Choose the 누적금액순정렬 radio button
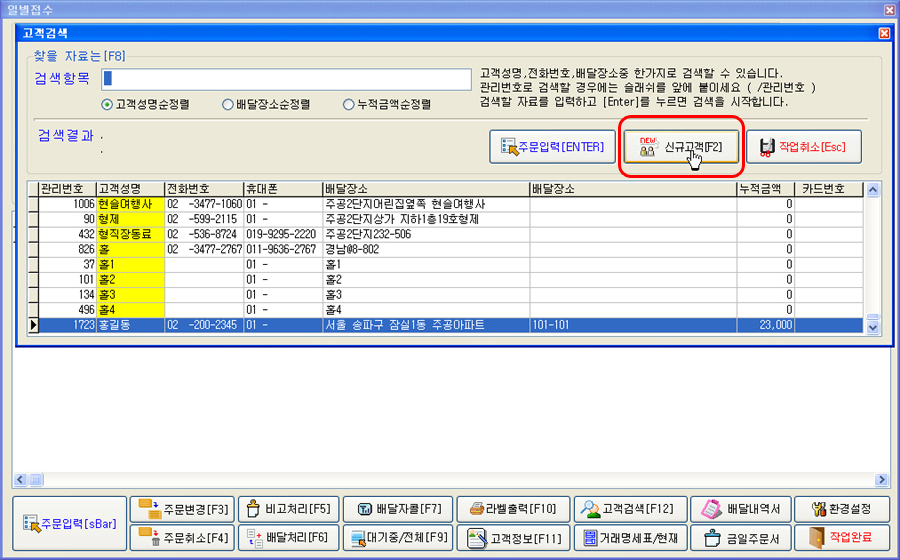The height and width of the screenshot is (560, 900). 349,104
